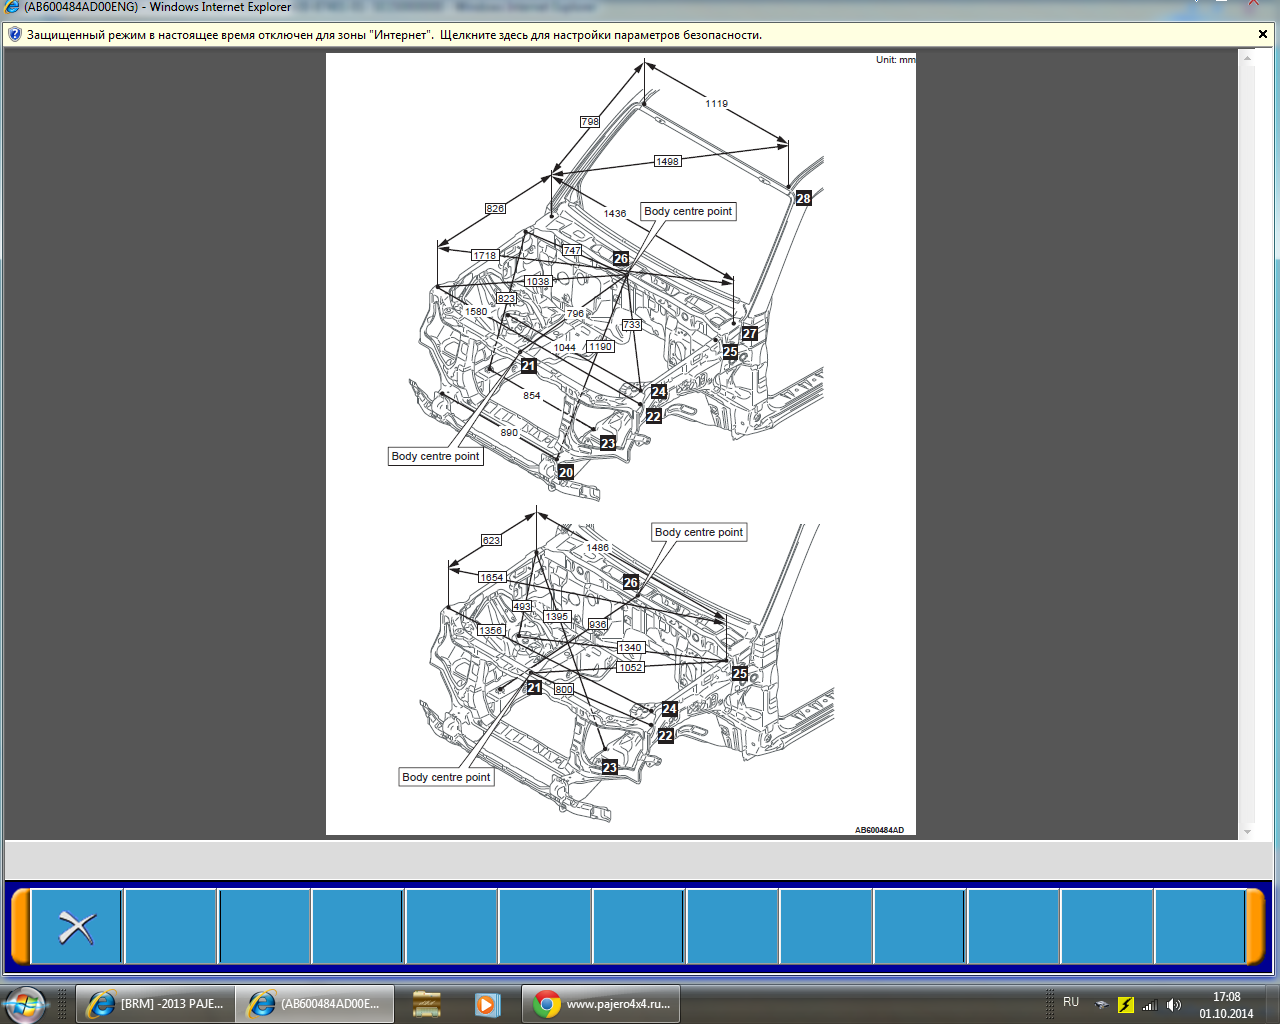1280x1024 pixels.
Task: Click the protected mode warning message
Action: click(394, 35)
